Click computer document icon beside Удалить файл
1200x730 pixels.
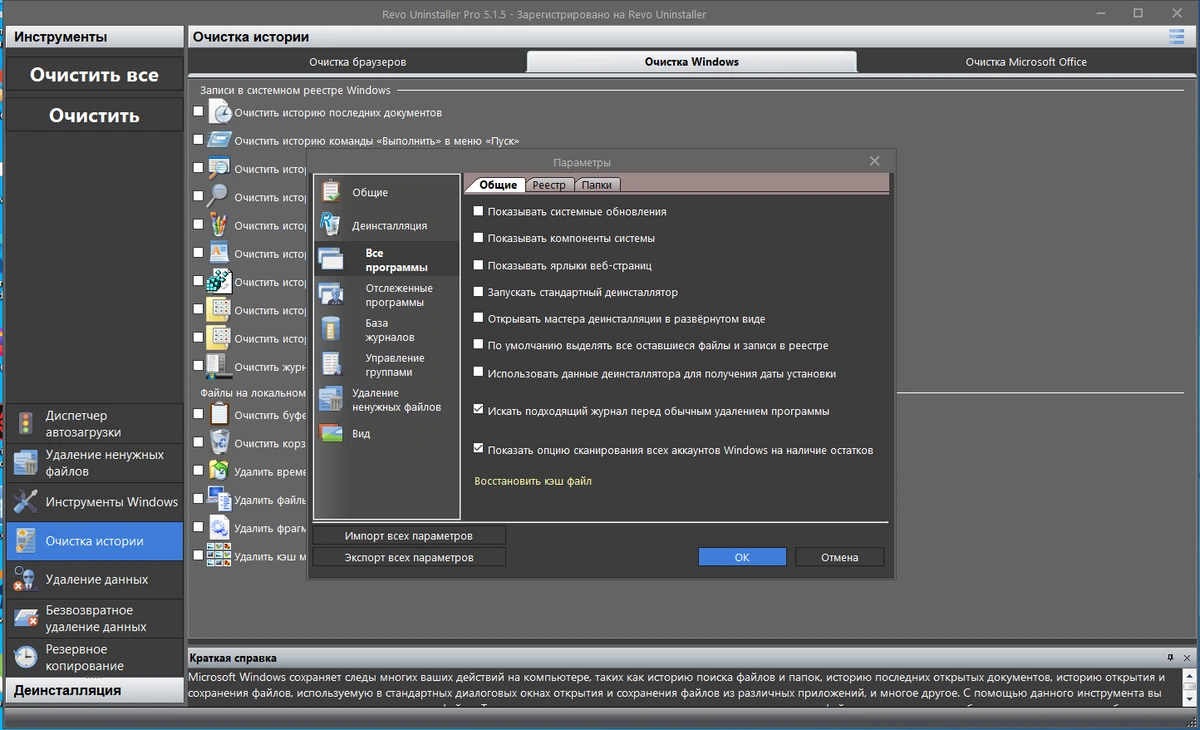[219, 498]
